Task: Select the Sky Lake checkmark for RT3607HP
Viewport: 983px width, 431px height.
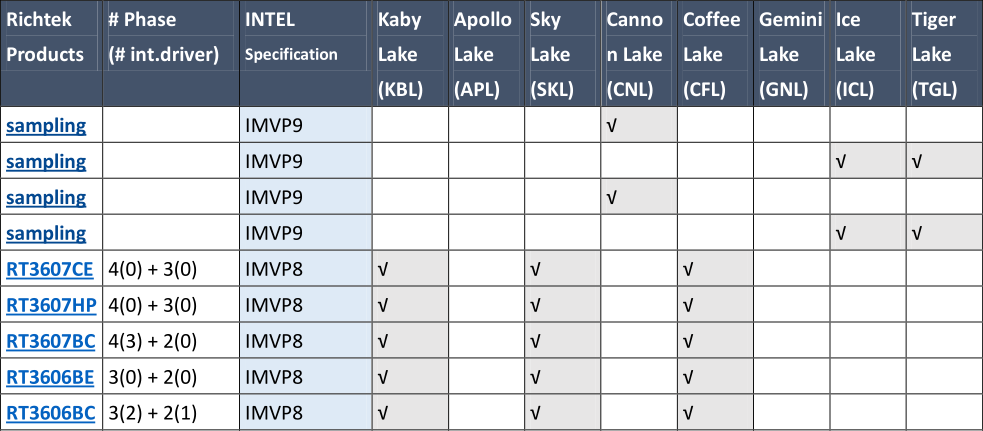Action: (x=562, y=306)
